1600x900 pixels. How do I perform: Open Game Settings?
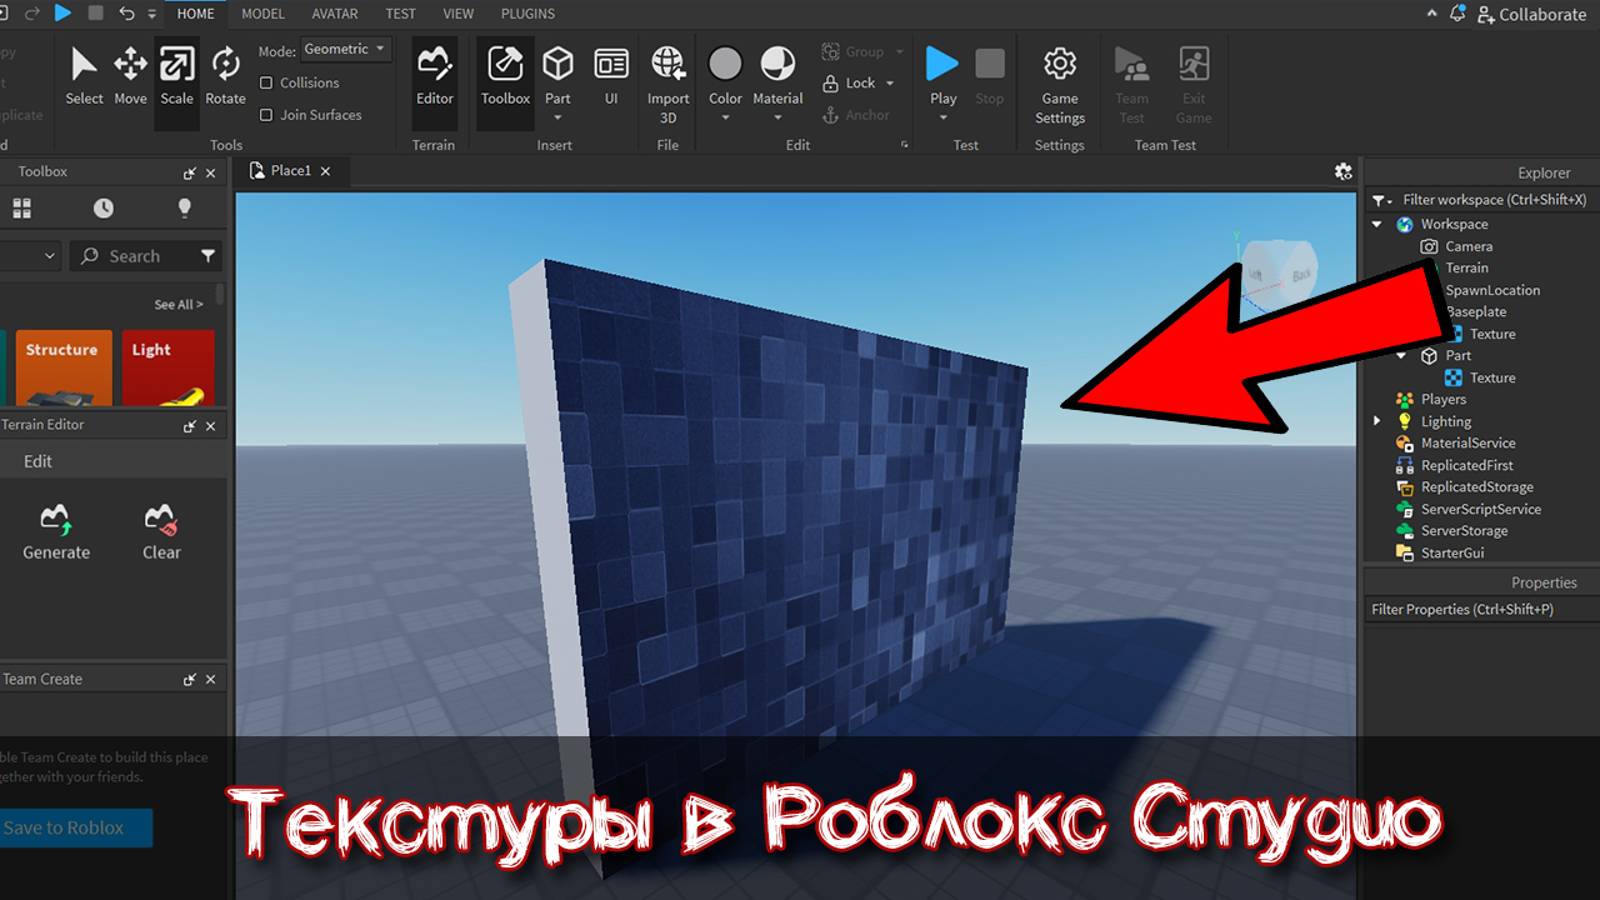coord(1059,78)
